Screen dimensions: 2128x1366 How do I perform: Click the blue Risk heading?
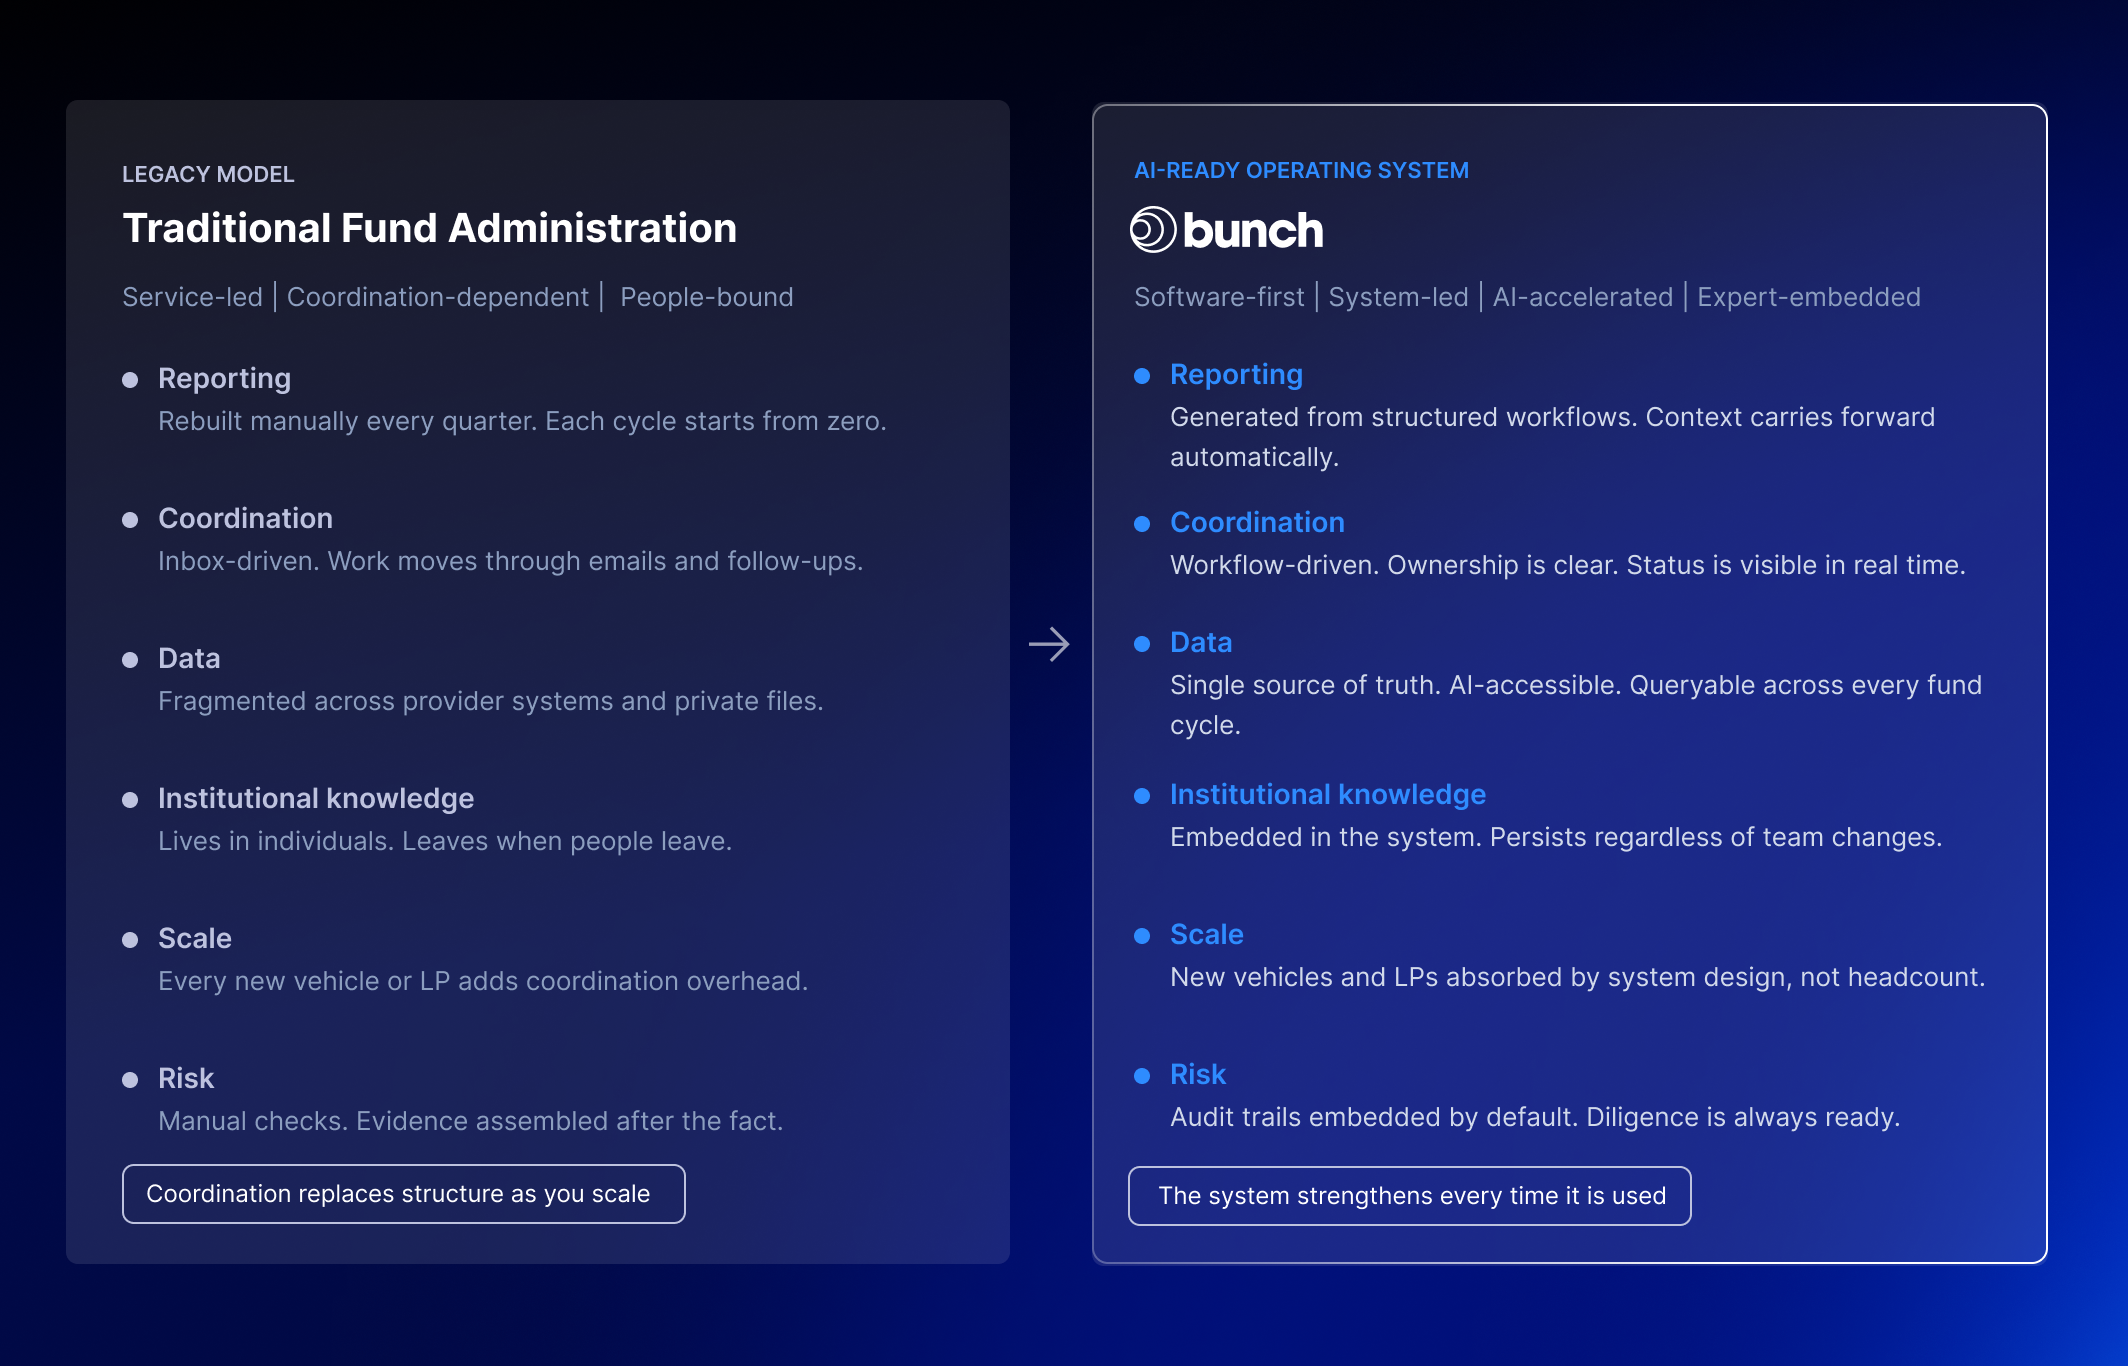(x=1197, y=1074)
